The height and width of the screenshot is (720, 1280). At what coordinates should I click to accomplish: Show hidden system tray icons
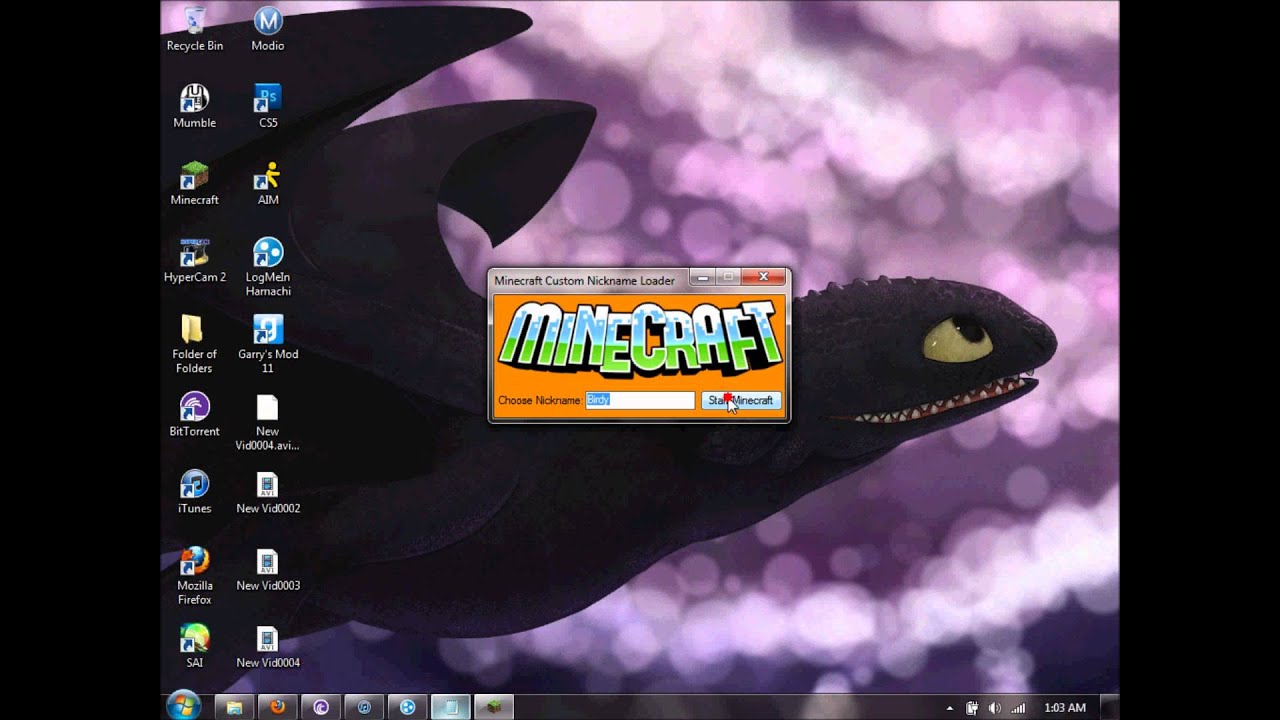(x=949, y=708)
